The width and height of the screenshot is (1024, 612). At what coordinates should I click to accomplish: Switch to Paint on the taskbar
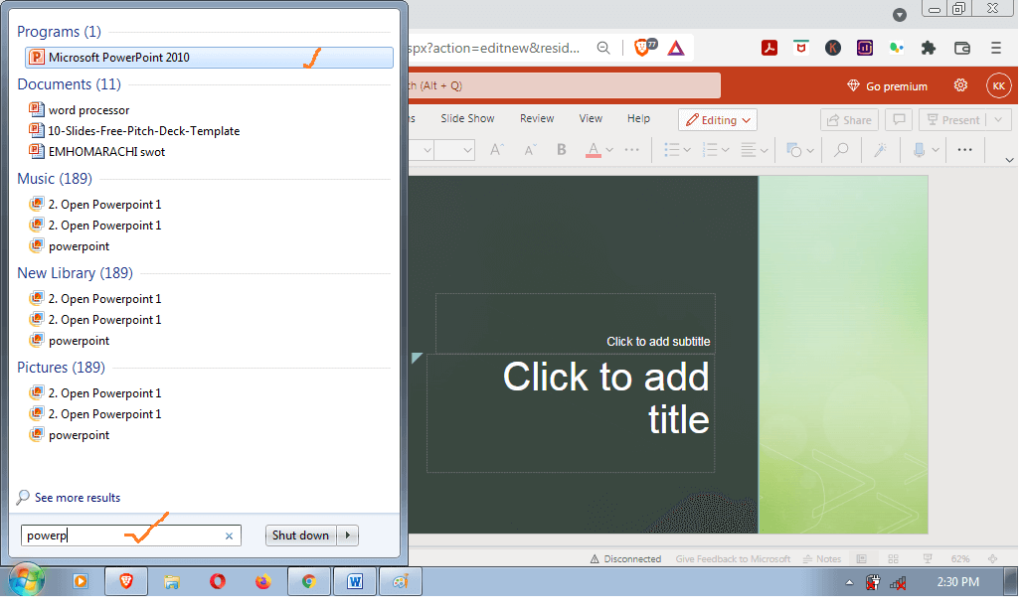tap(400, 582)
